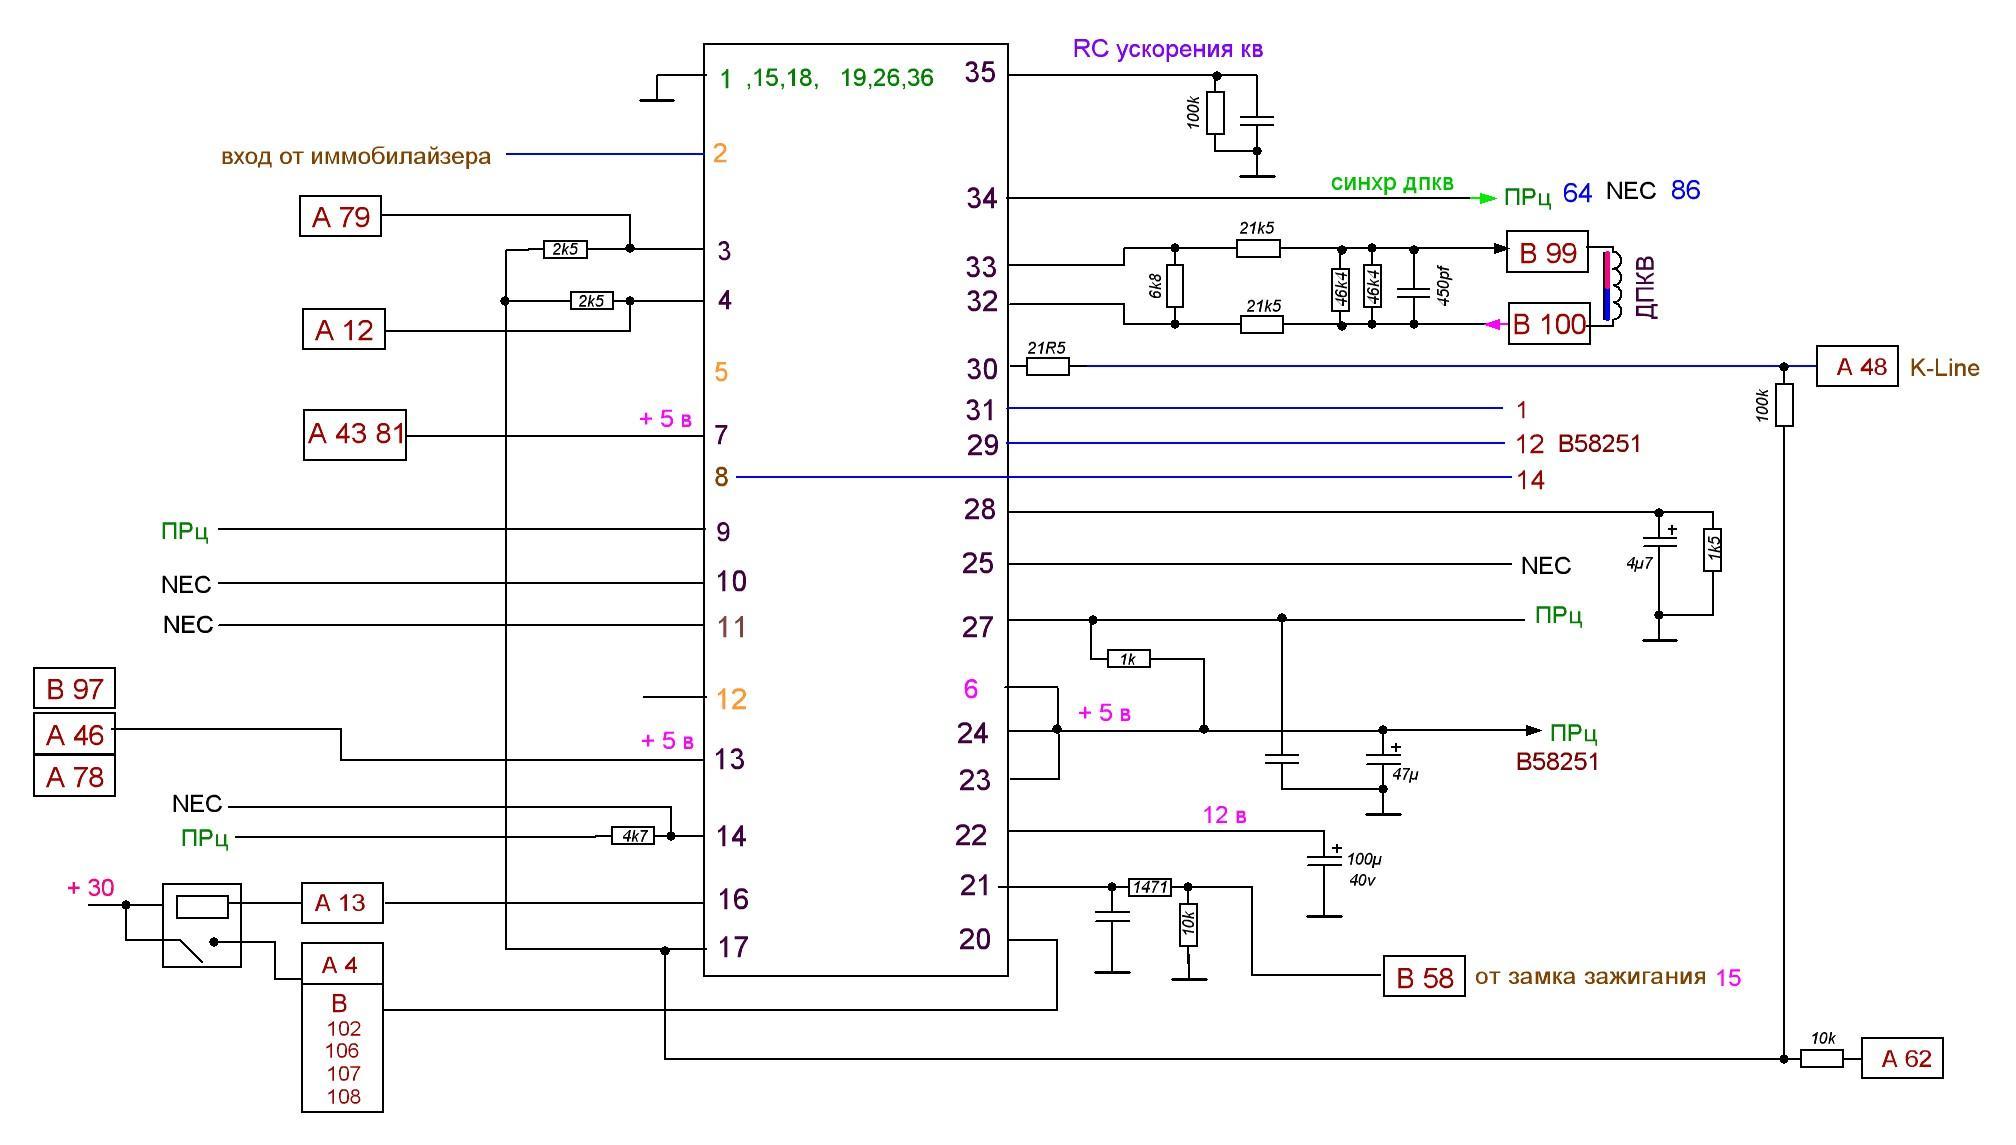Viewport: 2016px width, 1145px height.
Task: Select the 450pf capacitor symbol
Action: 1413,291
